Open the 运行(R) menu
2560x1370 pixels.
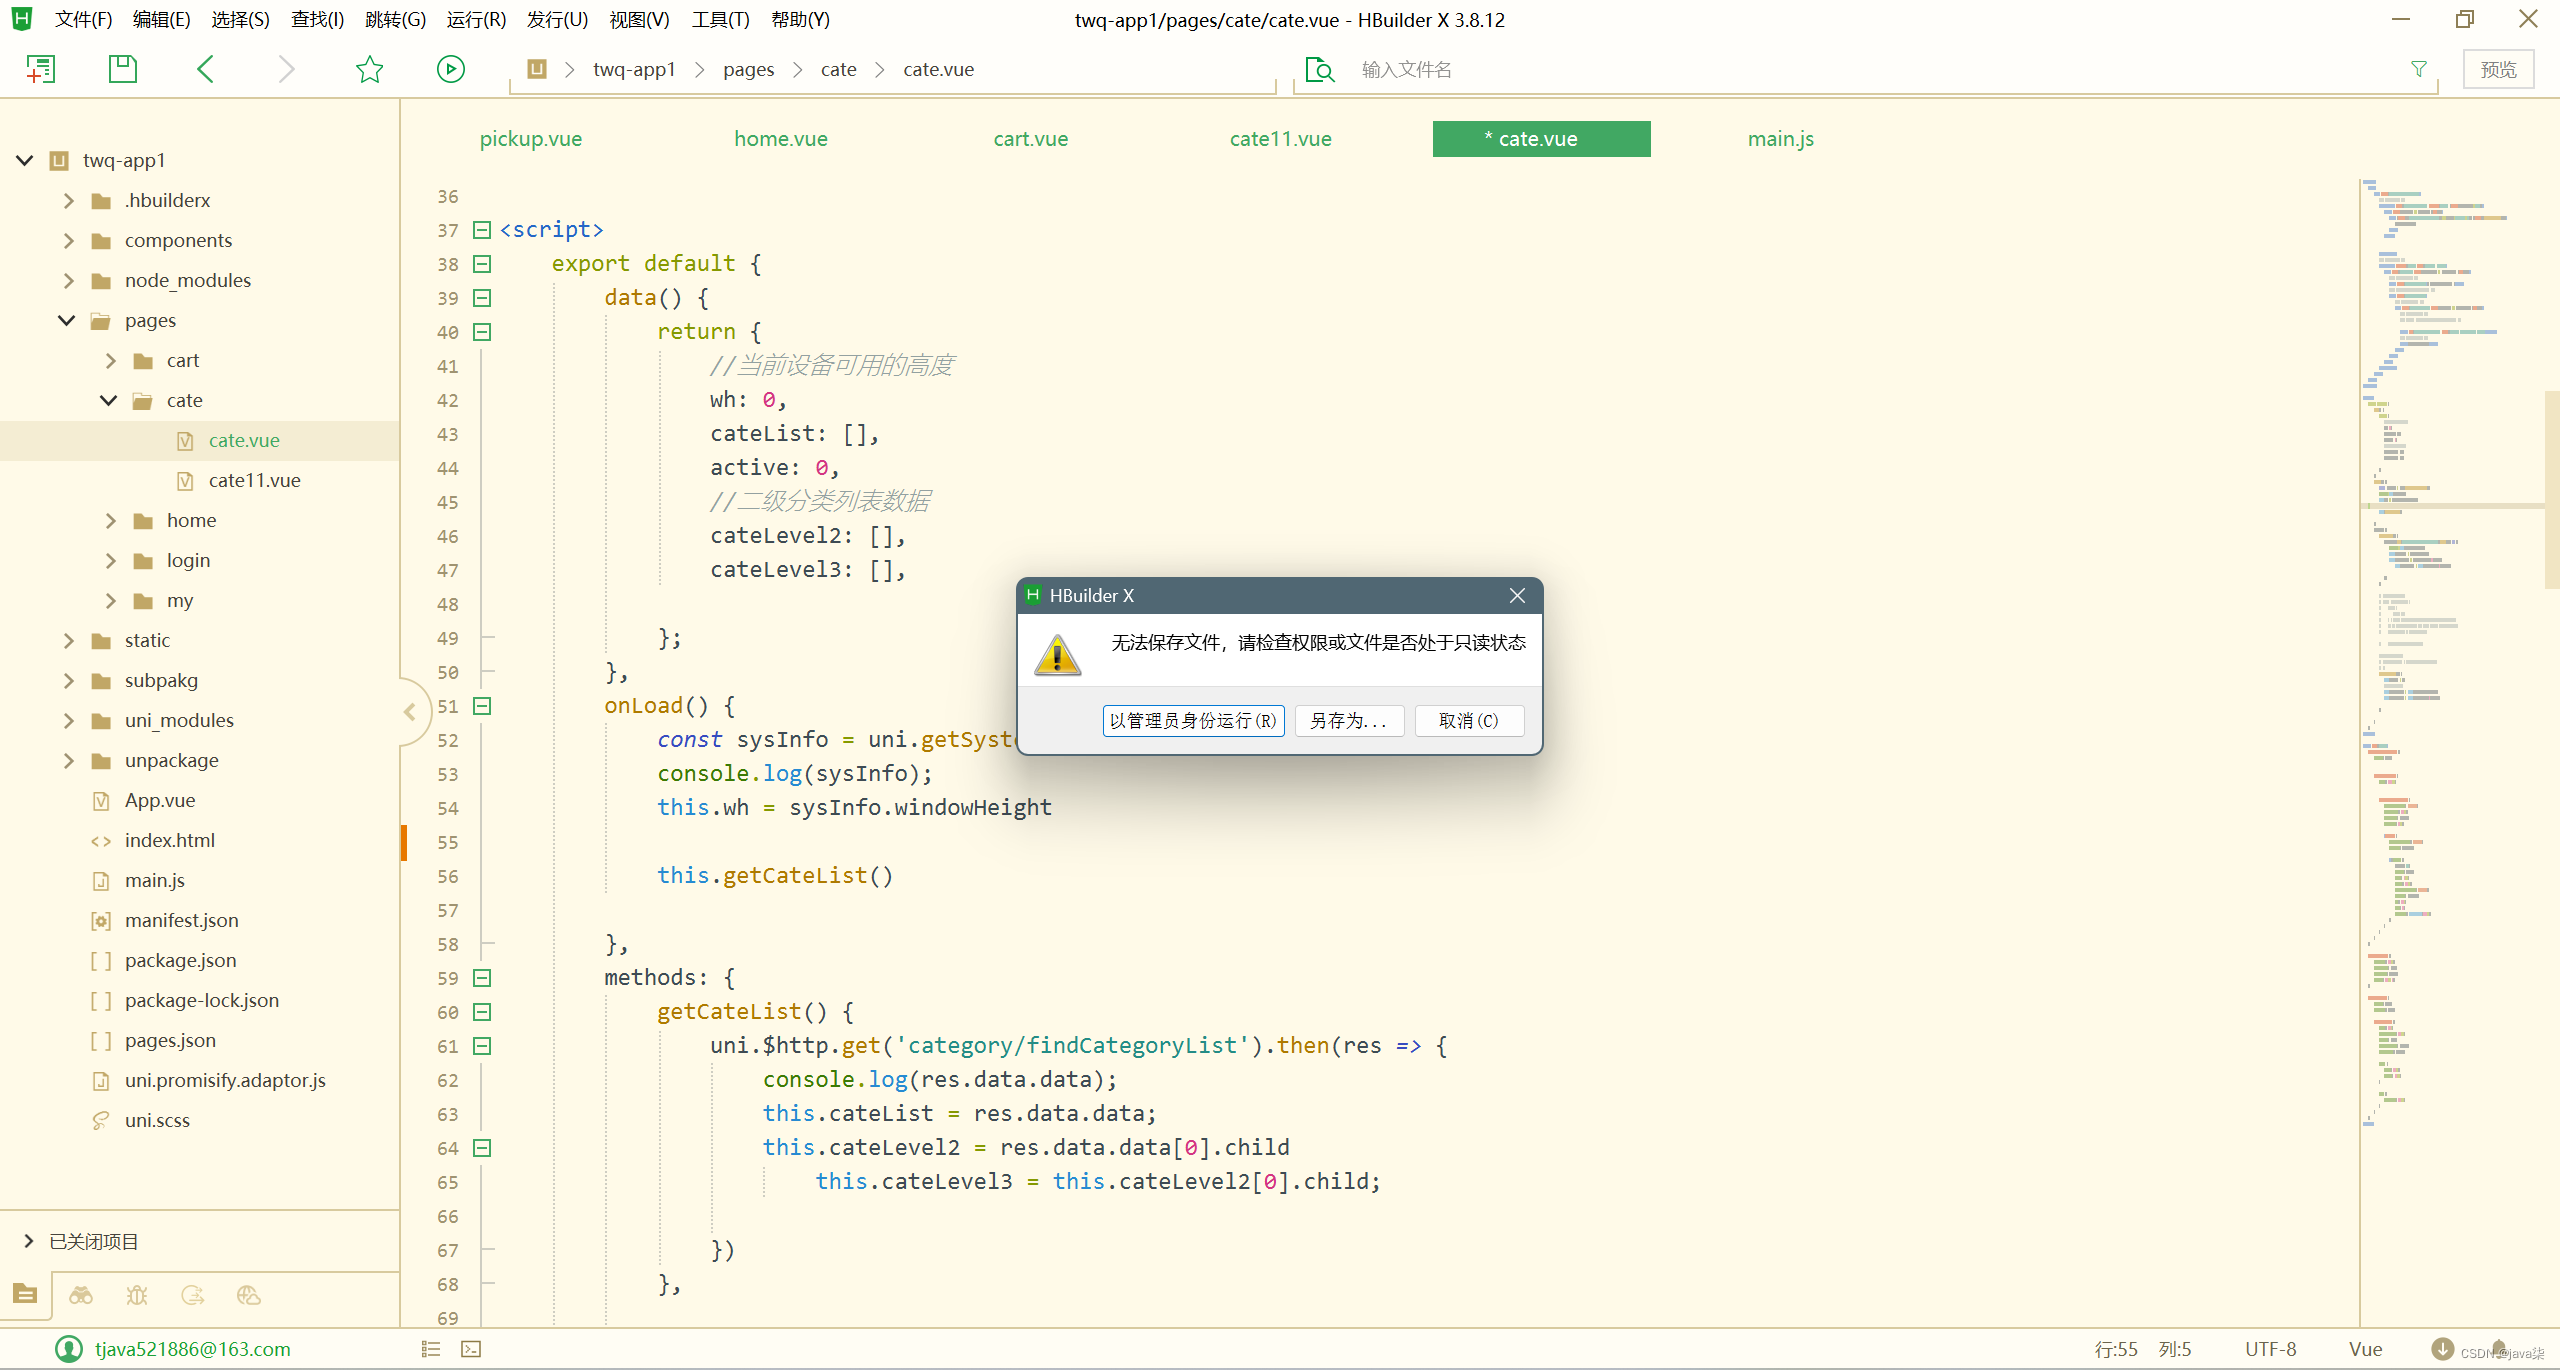pos(475,20)
